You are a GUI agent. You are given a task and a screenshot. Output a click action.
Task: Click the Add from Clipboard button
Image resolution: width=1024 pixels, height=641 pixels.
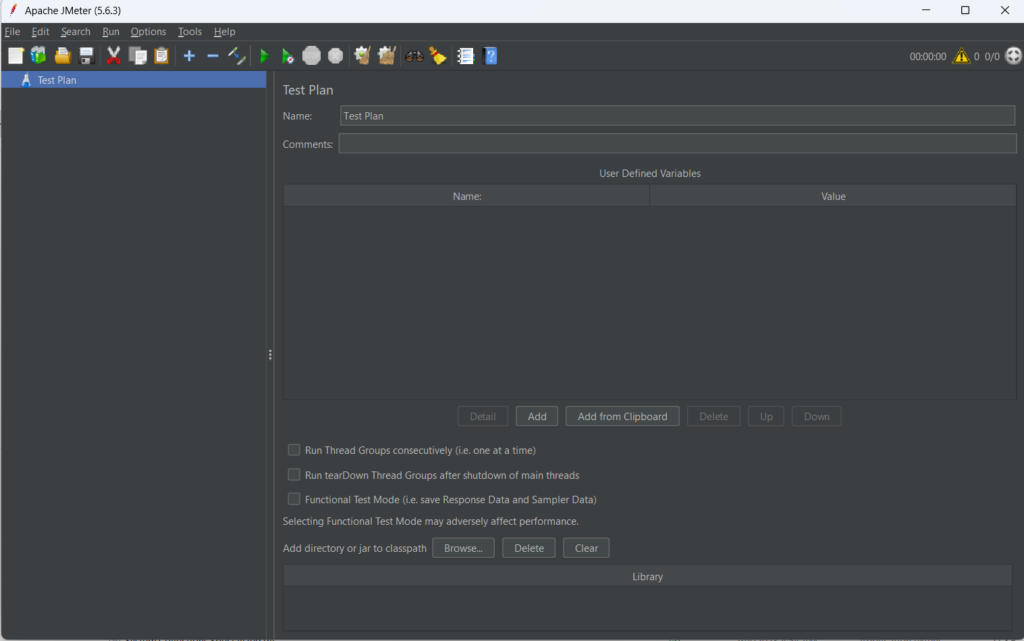click(x=622, y=416)
